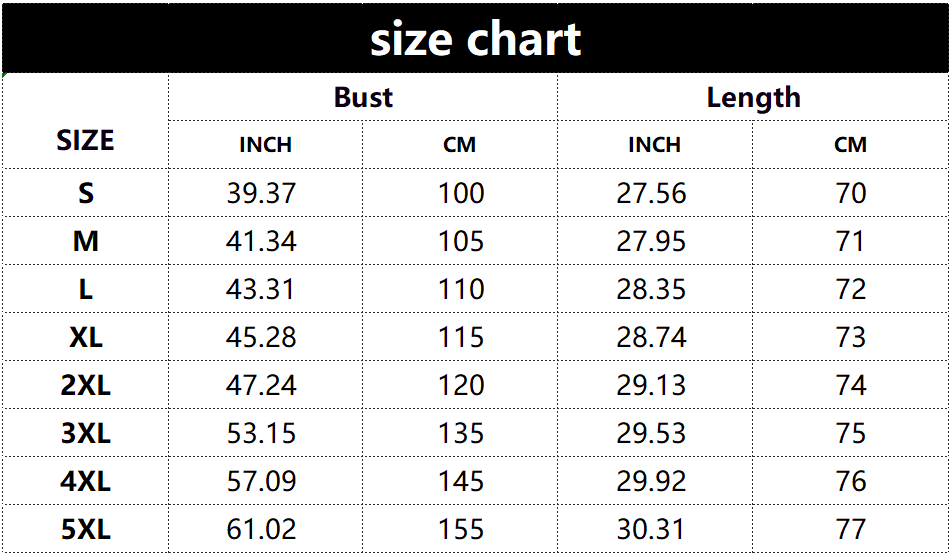Click the CM subheader under Length

coord(850,145)
